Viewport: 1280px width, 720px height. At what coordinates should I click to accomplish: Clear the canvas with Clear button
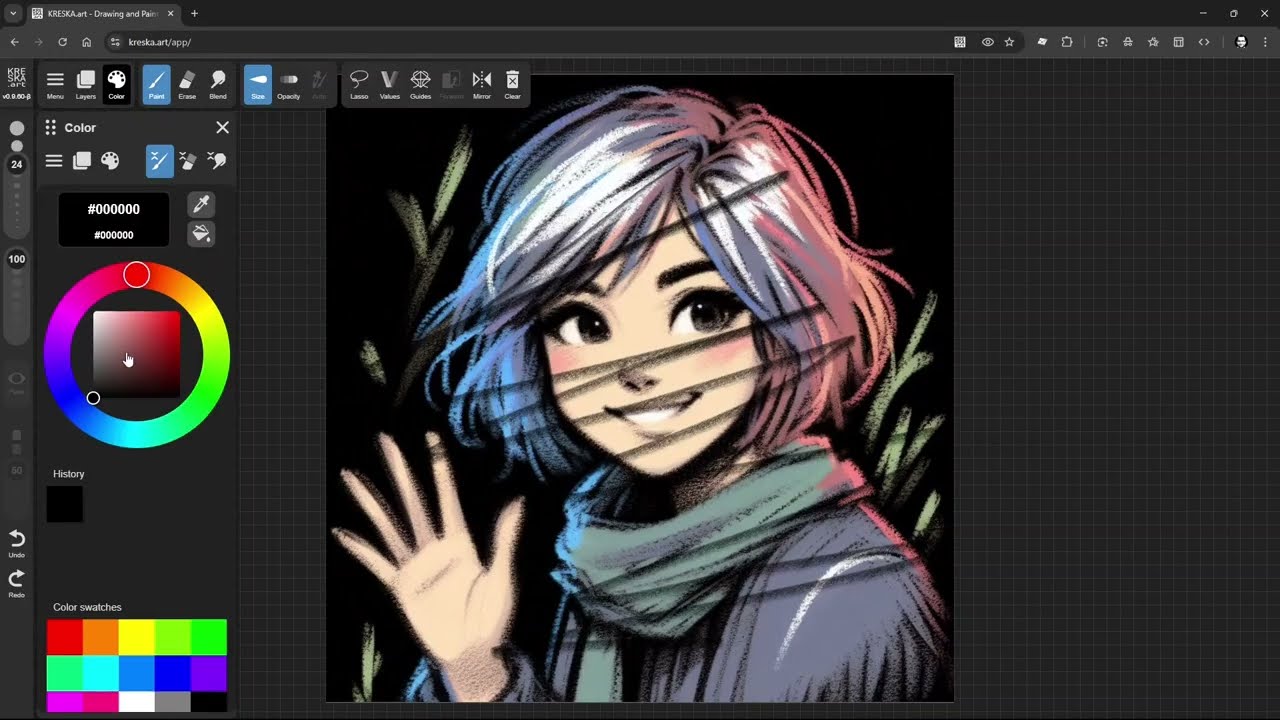pyautogui.click(x=512, y=85)
